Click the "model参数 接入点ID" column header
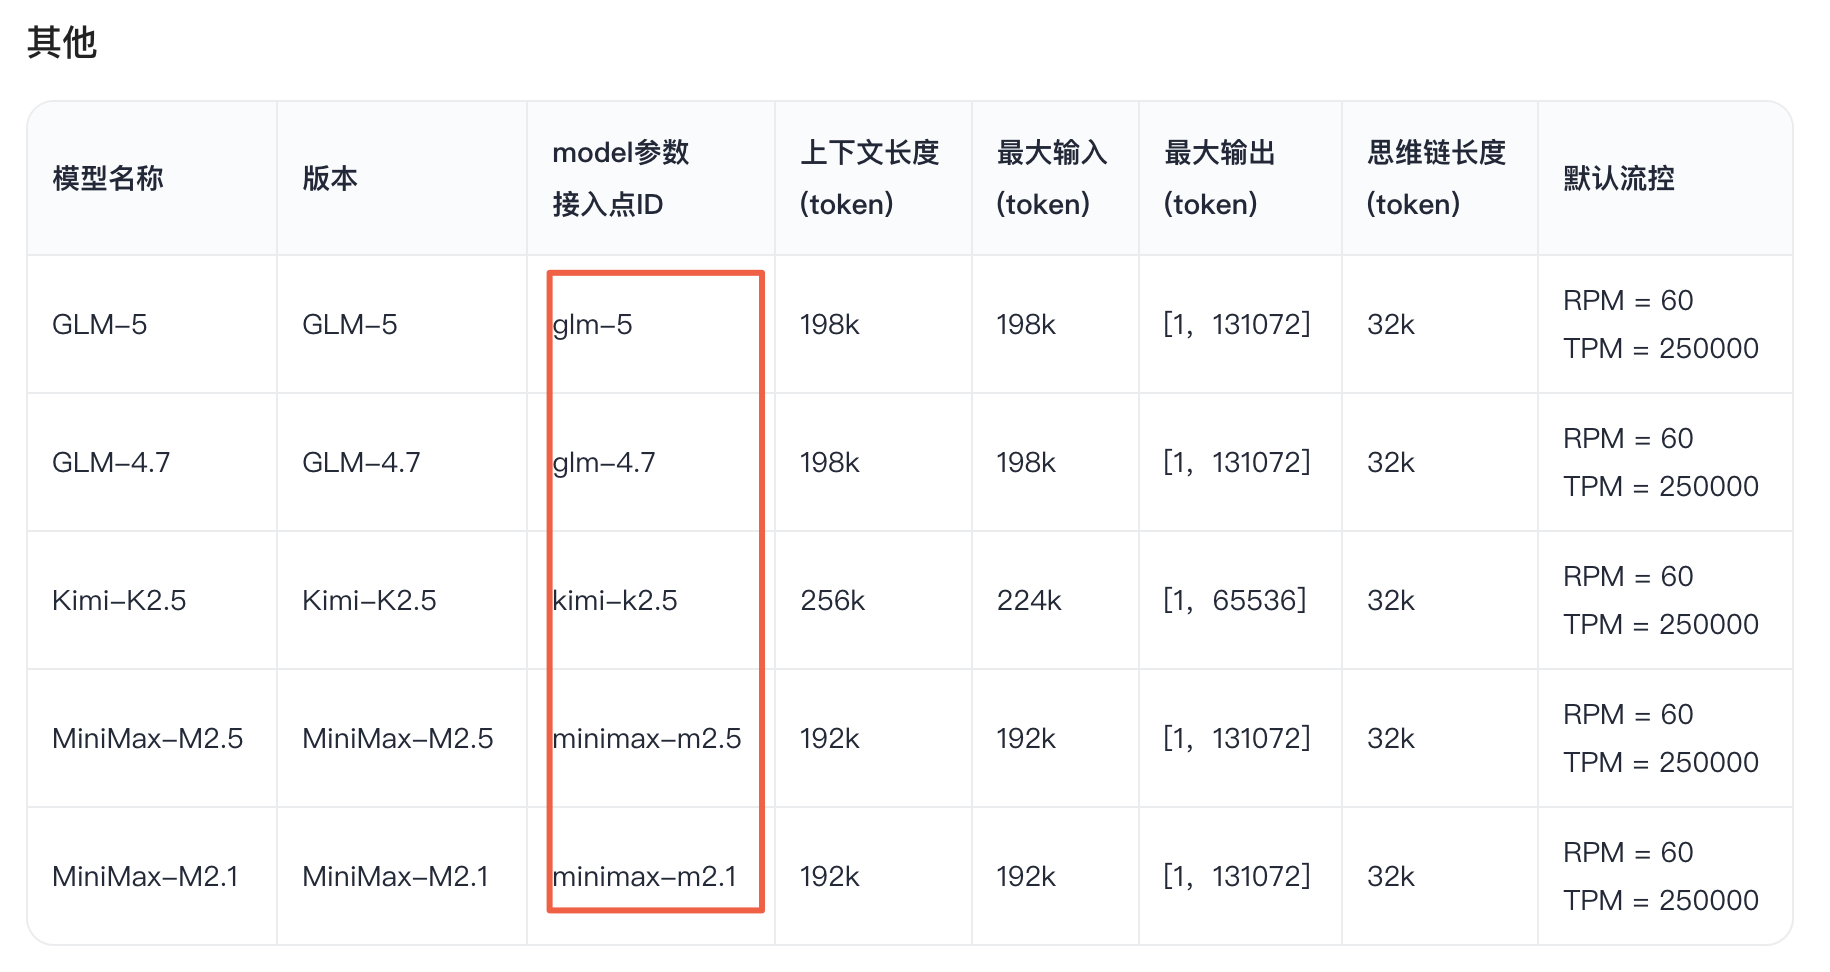Image resolution: width=1830 pixels, height=972 pixels. click(620, 179)
